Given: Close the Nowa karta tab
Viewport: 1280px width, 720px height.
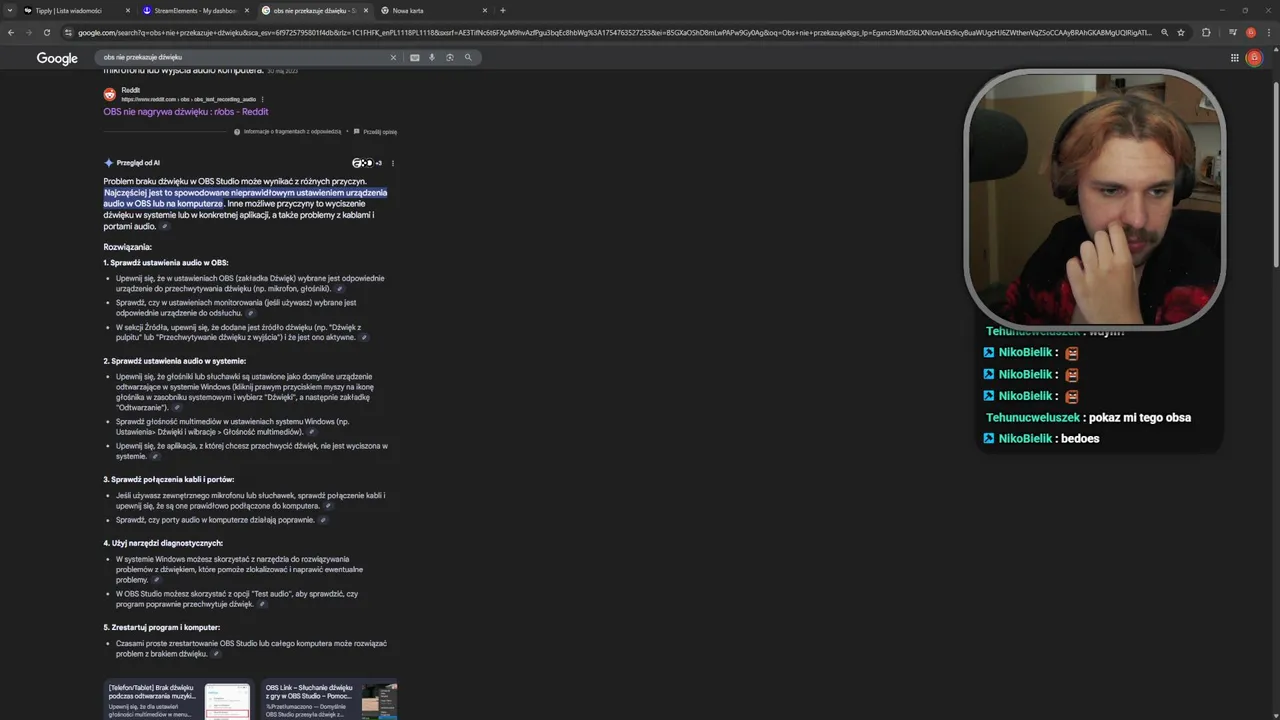Looking at the screenshot, I should pyautogui.click(x=485, y=10).
